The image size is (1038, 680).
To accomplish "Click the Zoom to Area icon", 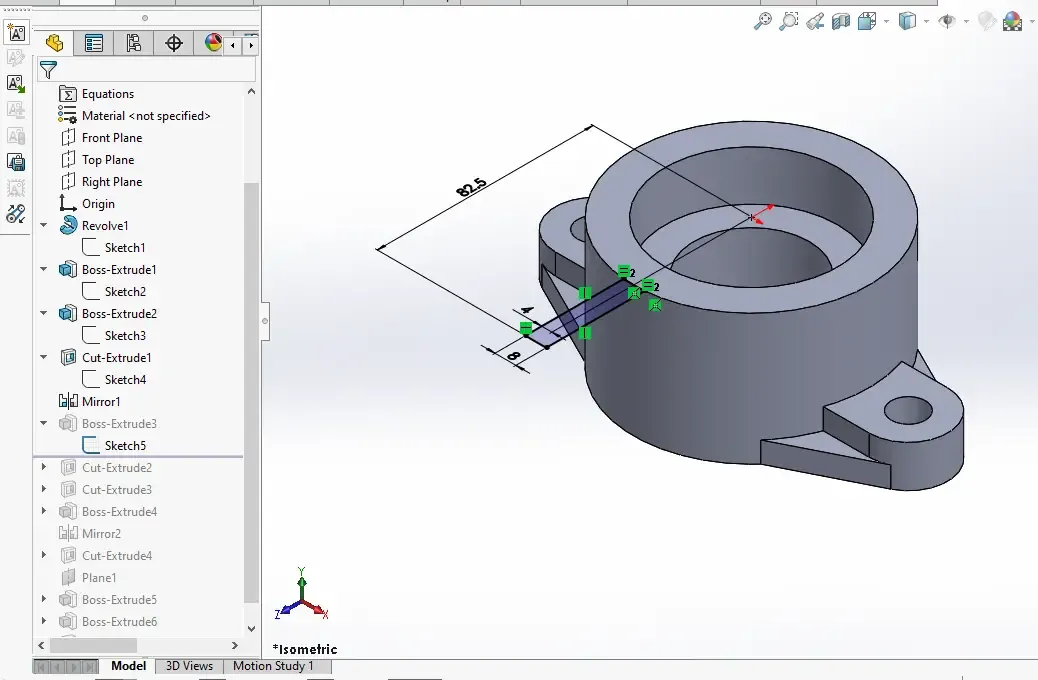I will 788,21.
